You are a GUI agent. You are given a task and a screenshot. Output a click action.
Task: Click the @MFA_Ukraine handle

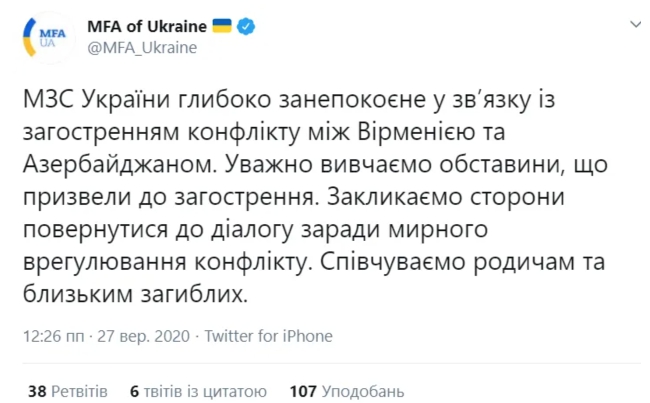click(139, 46)
